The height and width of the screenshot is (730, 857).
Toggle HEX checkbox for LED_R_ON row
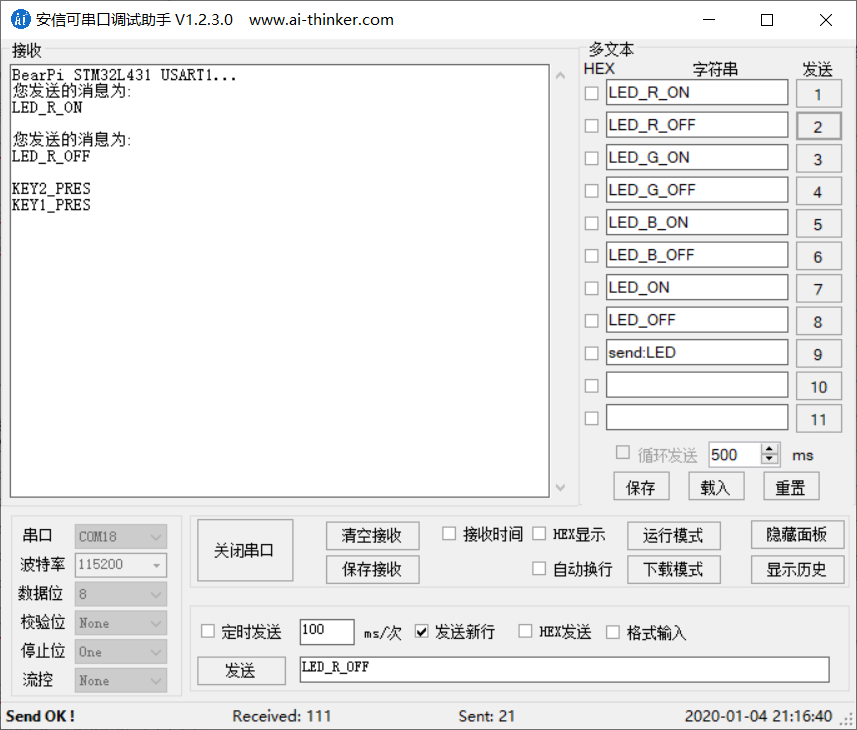pos(591,93)
